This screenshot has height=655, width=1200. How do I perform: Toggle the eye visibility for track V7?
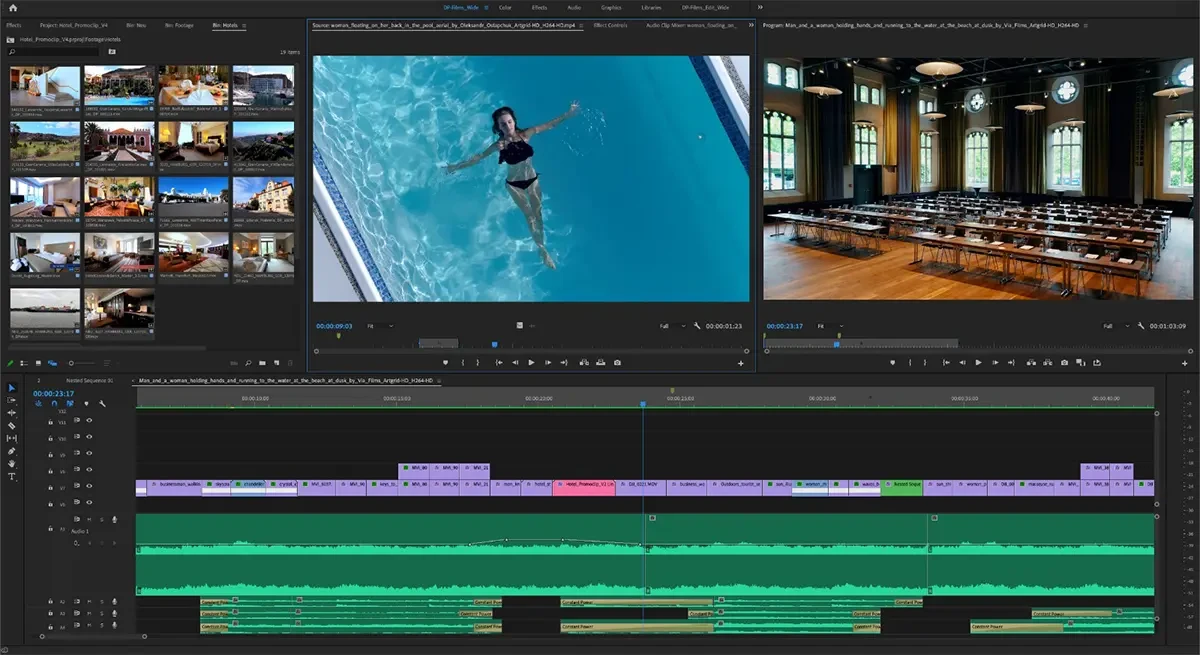coord(89,487)
